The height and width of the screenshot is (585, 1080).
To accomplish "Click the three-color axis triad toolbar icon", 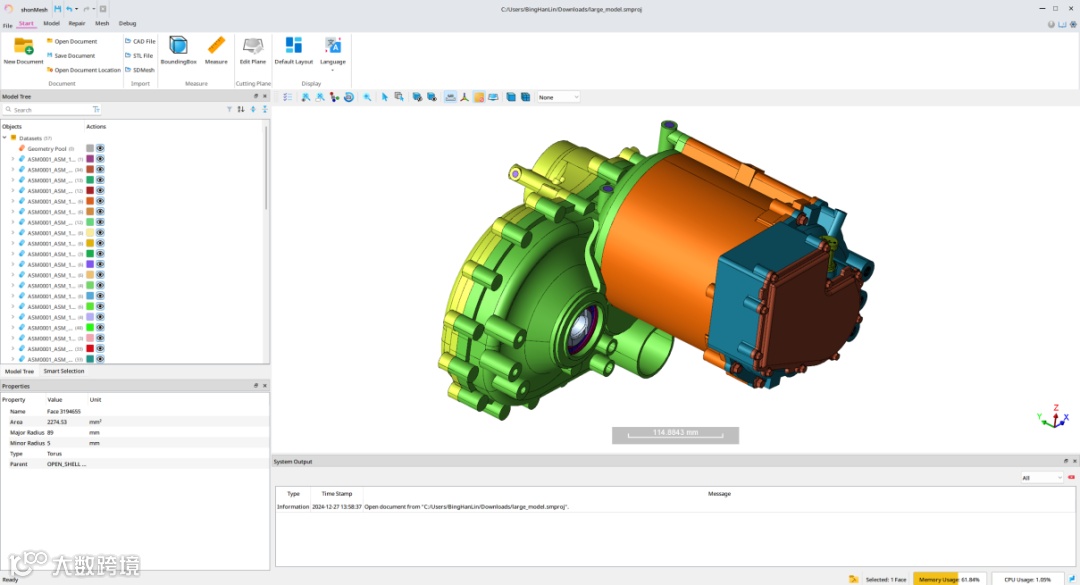I will pos(464,97).
